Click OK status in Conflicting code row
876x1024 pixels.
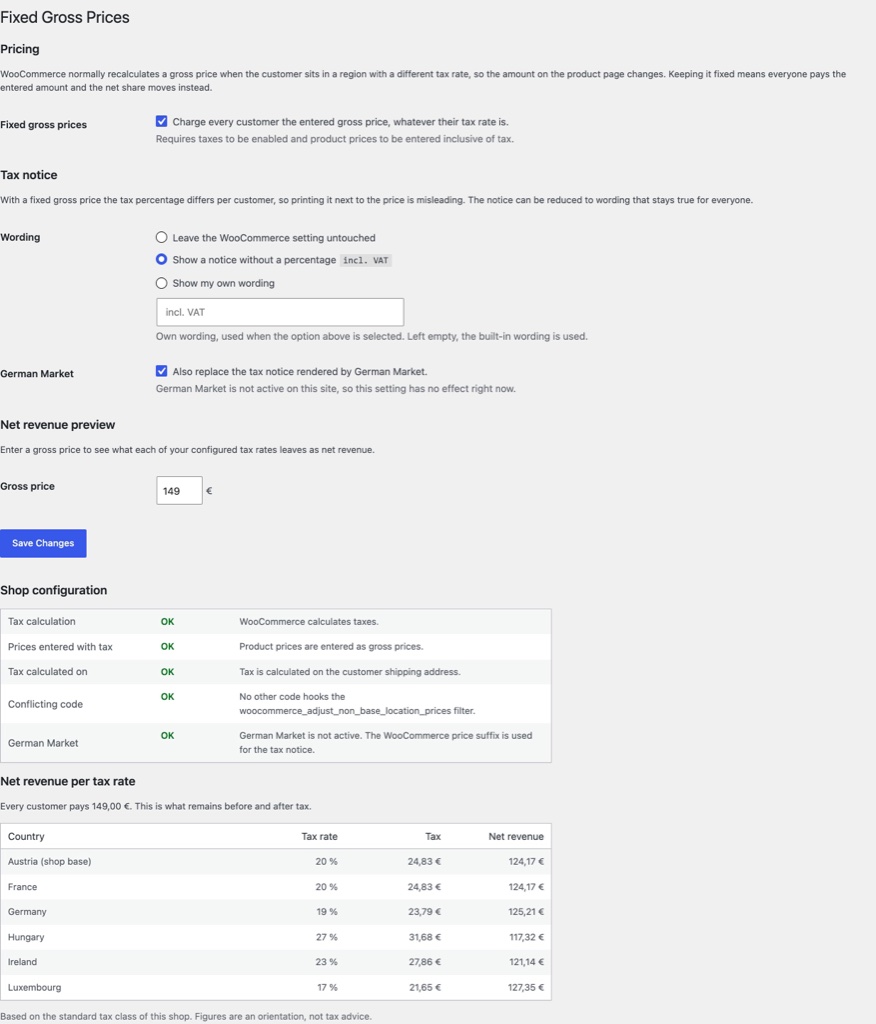click(167, 697)
